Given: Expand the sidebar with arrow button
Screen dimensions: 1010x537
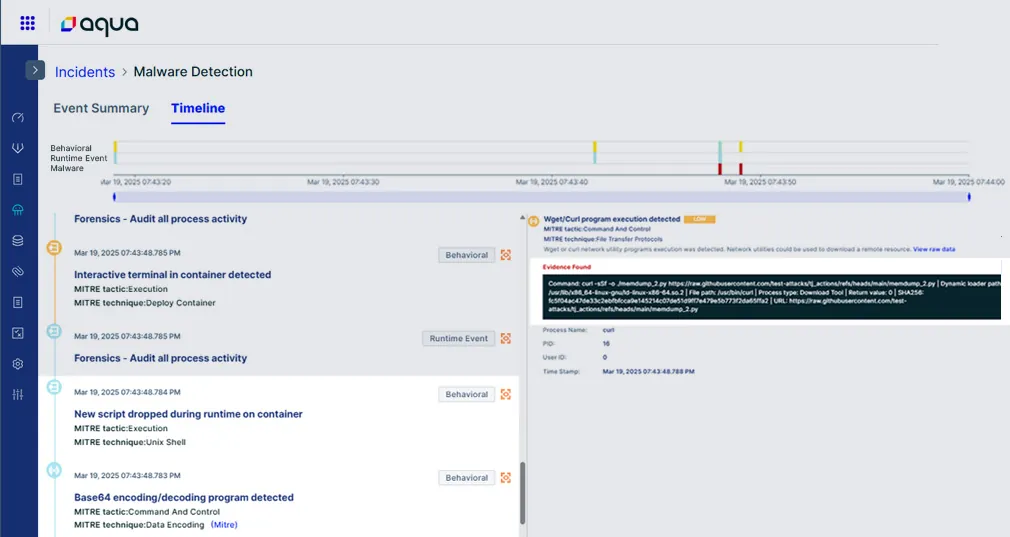Looking at the screenshot, I should coord(35,70).
